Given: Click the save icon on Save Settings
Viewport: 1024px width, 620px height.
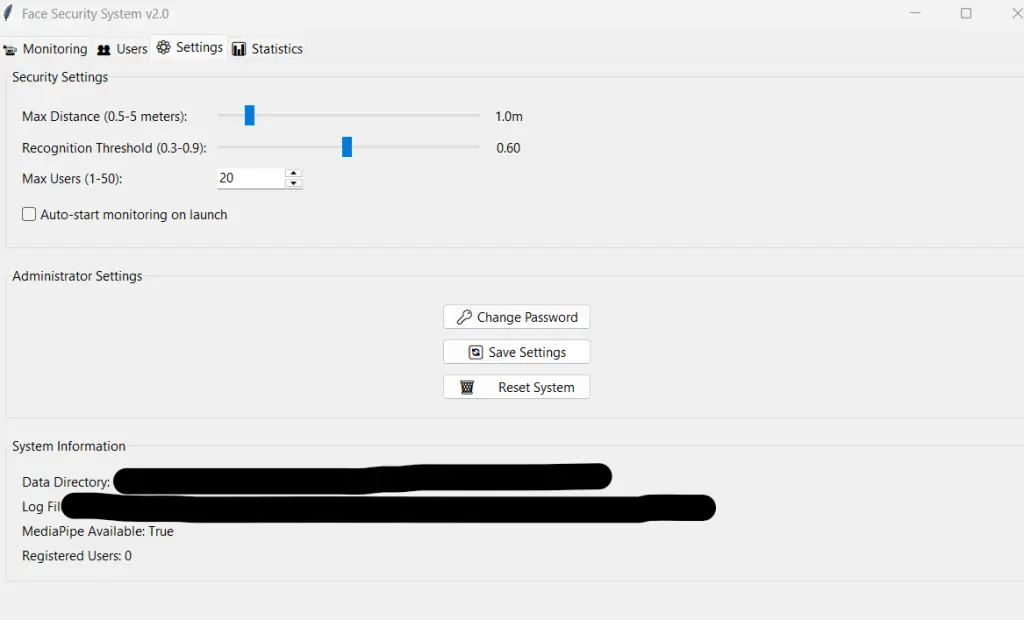Looking at the screenshot, I should (475, 352).
